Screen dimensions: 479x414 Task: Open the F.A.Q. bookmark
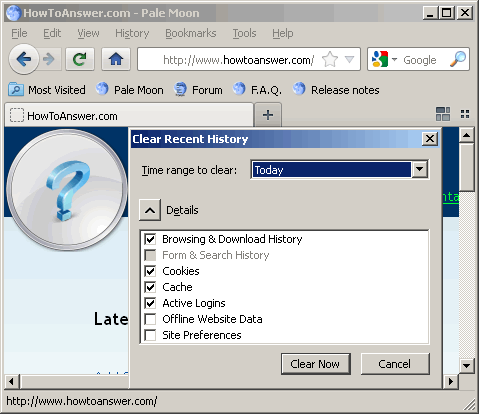point(257,90)
